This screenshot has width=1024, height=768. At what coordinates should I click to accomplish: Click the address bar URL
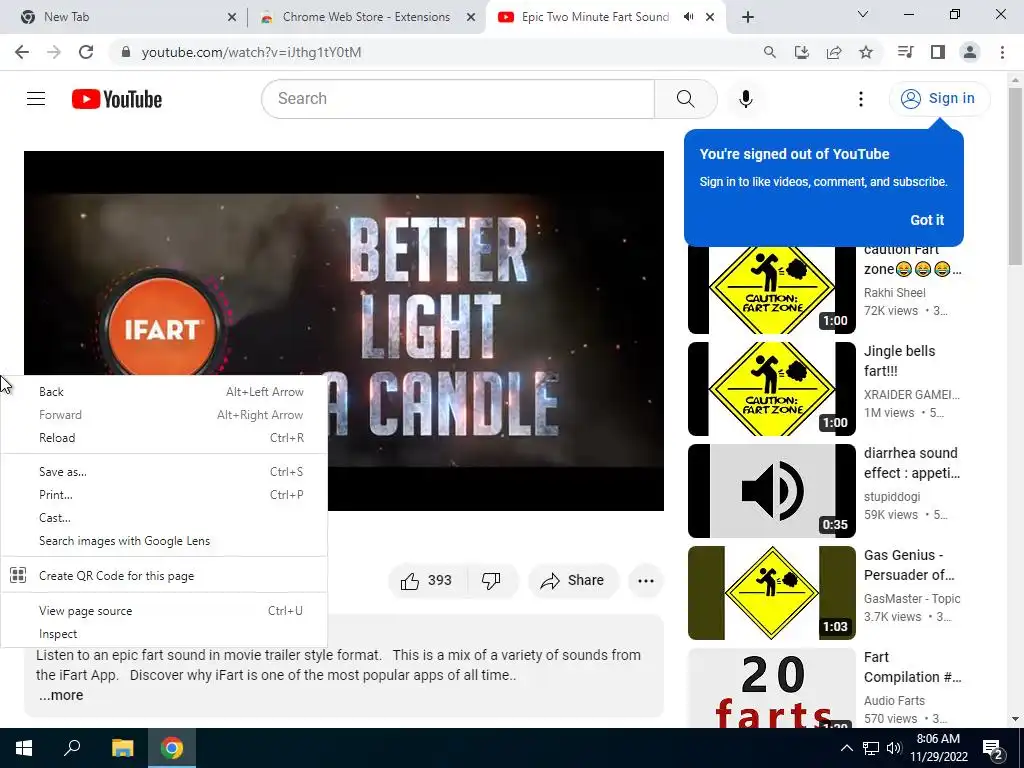(251, 52)
